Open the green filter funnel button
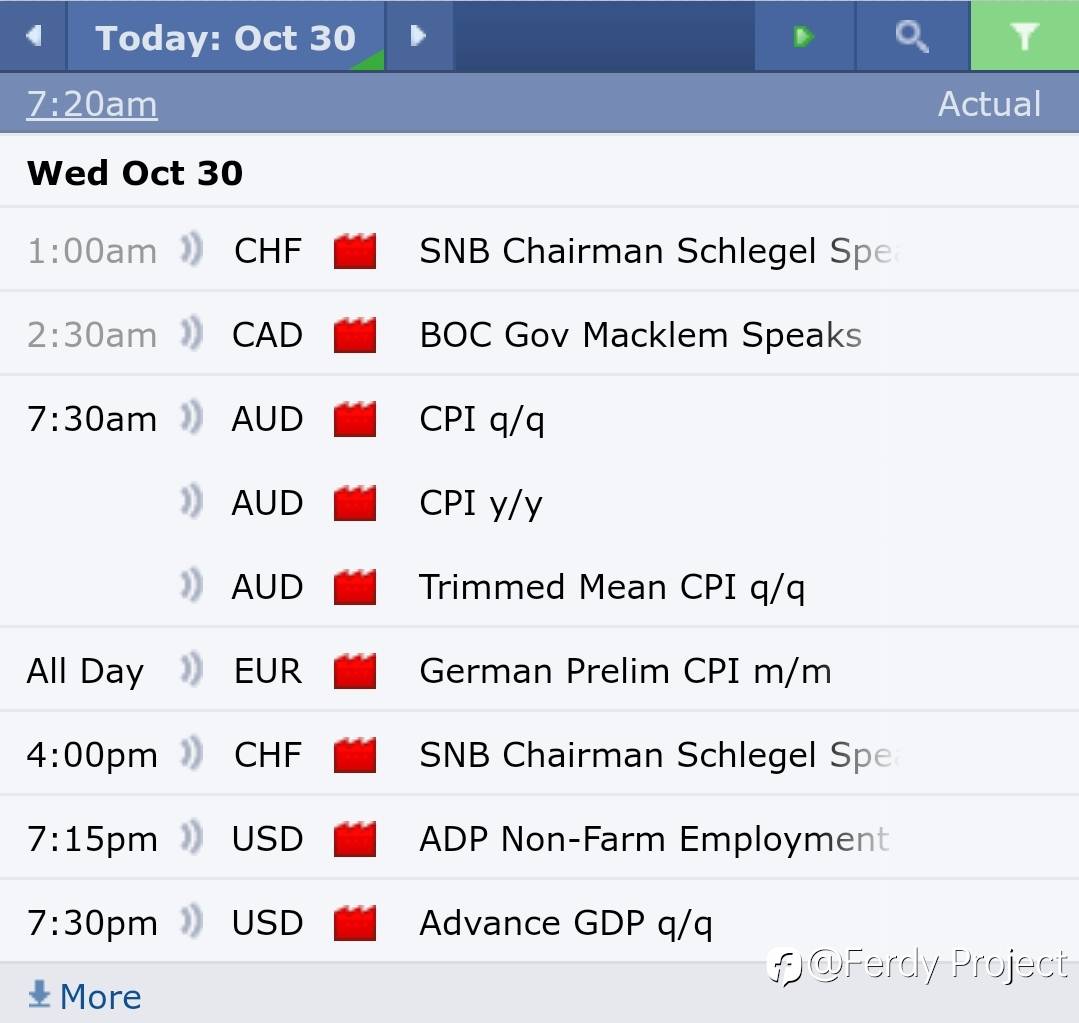Screen dimensions: 1079x1023 click(1024, 36)
